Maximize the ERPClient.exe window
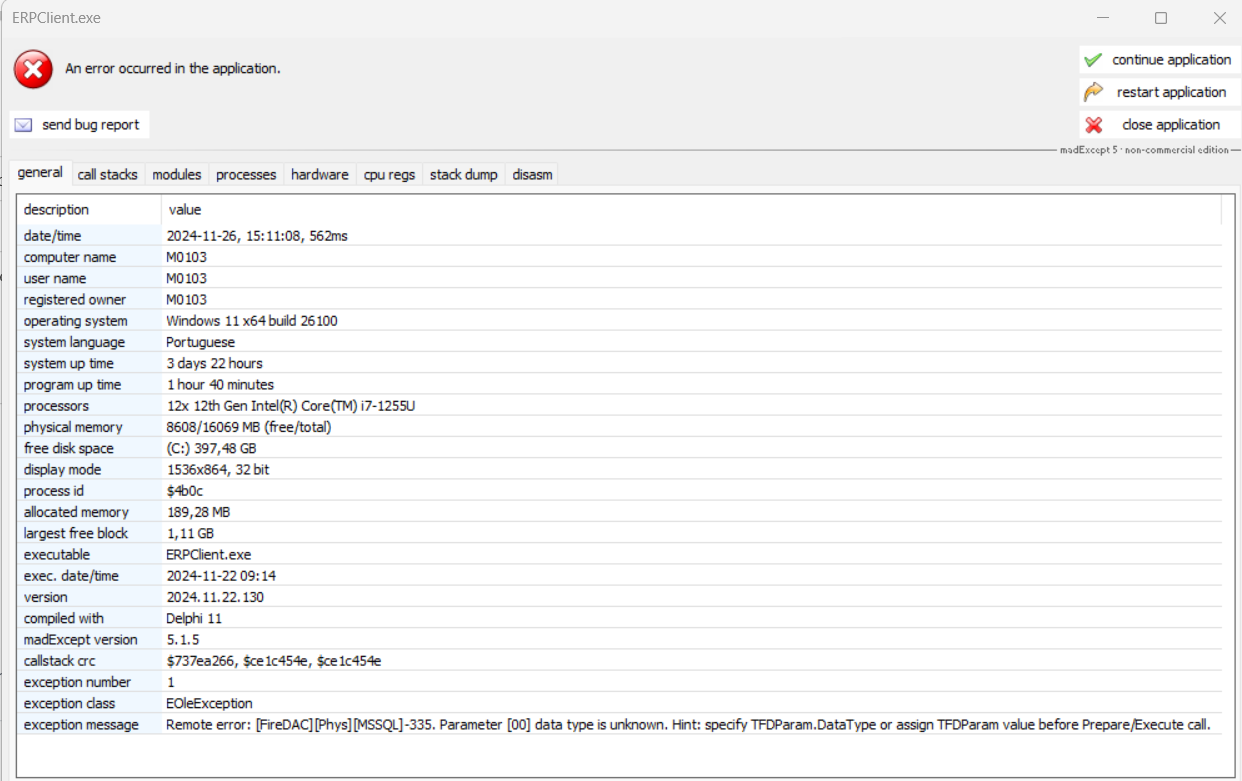Image resolution: width=1242 pixels, height=781 pixels. [x=1161, y=18]
